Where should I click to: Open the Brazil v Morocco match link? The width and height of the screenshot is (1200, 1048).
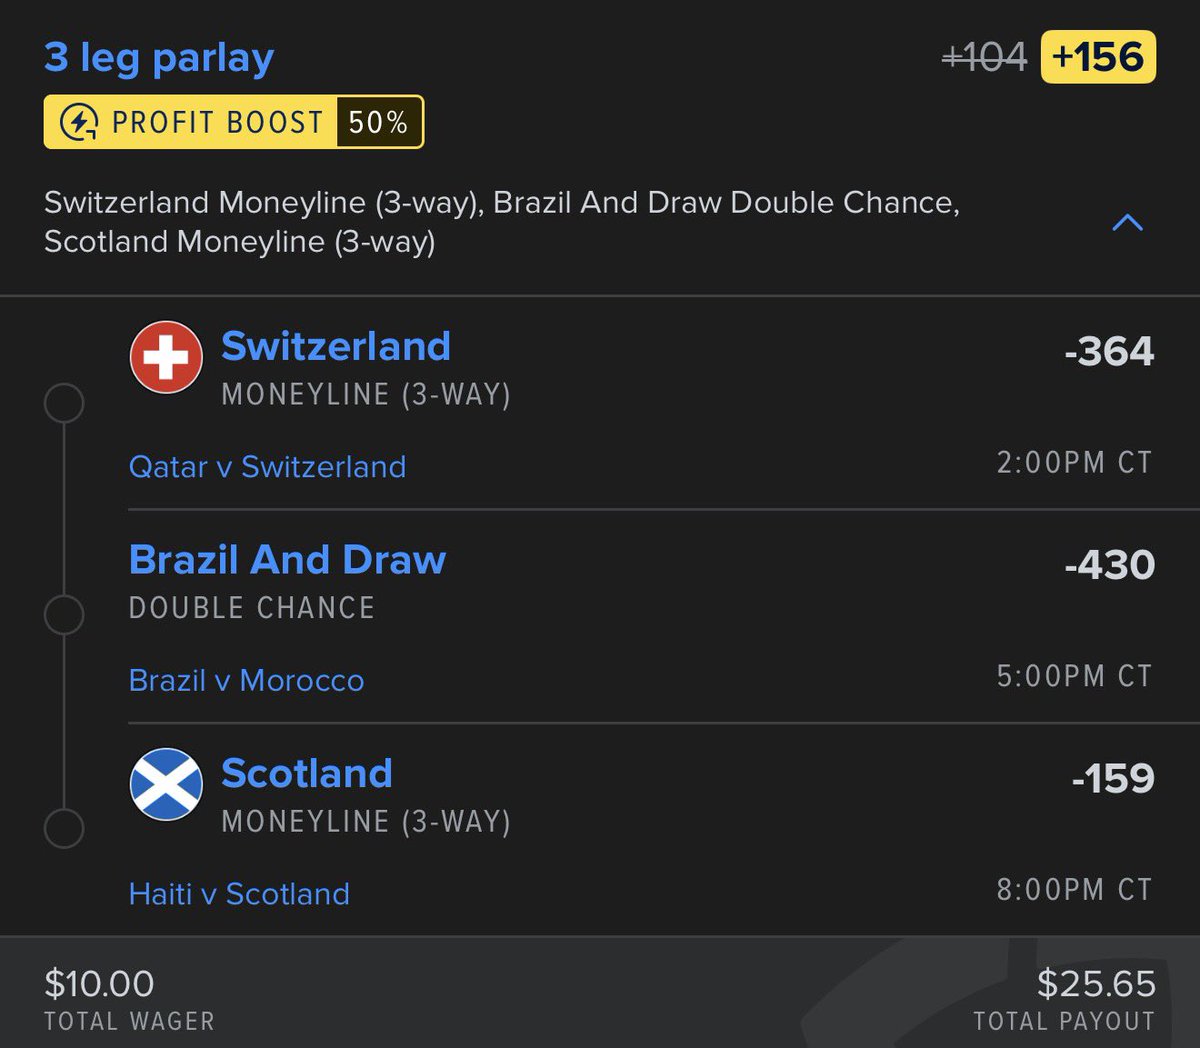pyautogui.click(x=246, y=681)
